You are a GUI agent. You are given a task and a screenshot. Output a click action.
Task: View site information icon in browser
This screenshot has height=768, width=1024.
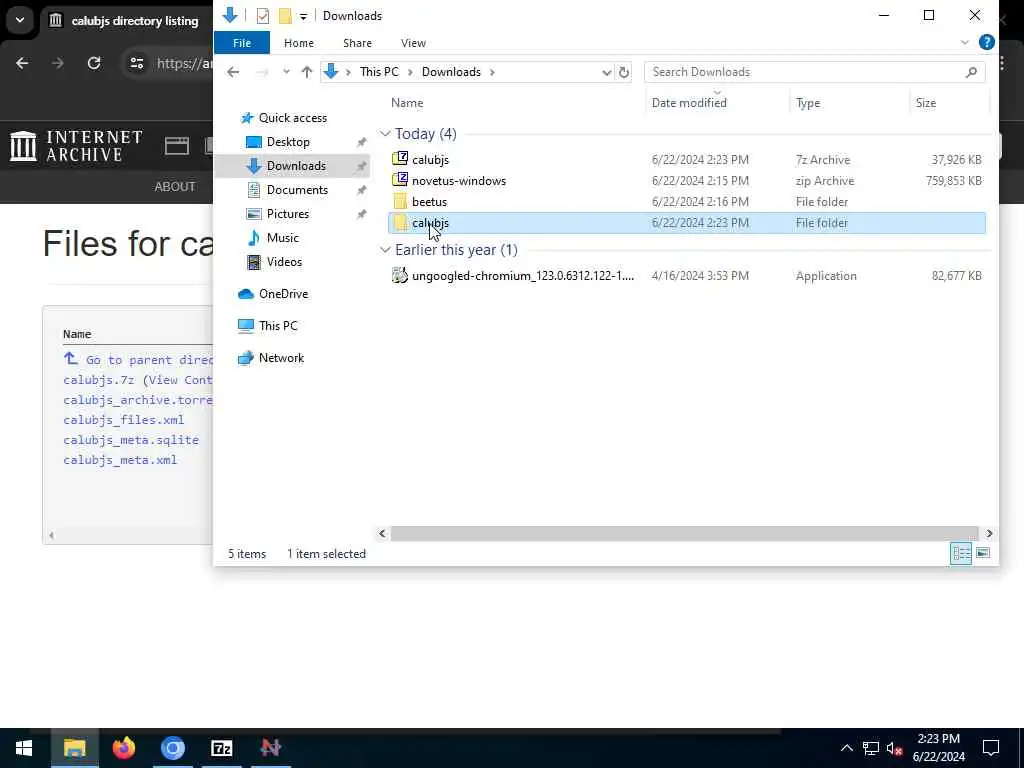tap(137, 63)
